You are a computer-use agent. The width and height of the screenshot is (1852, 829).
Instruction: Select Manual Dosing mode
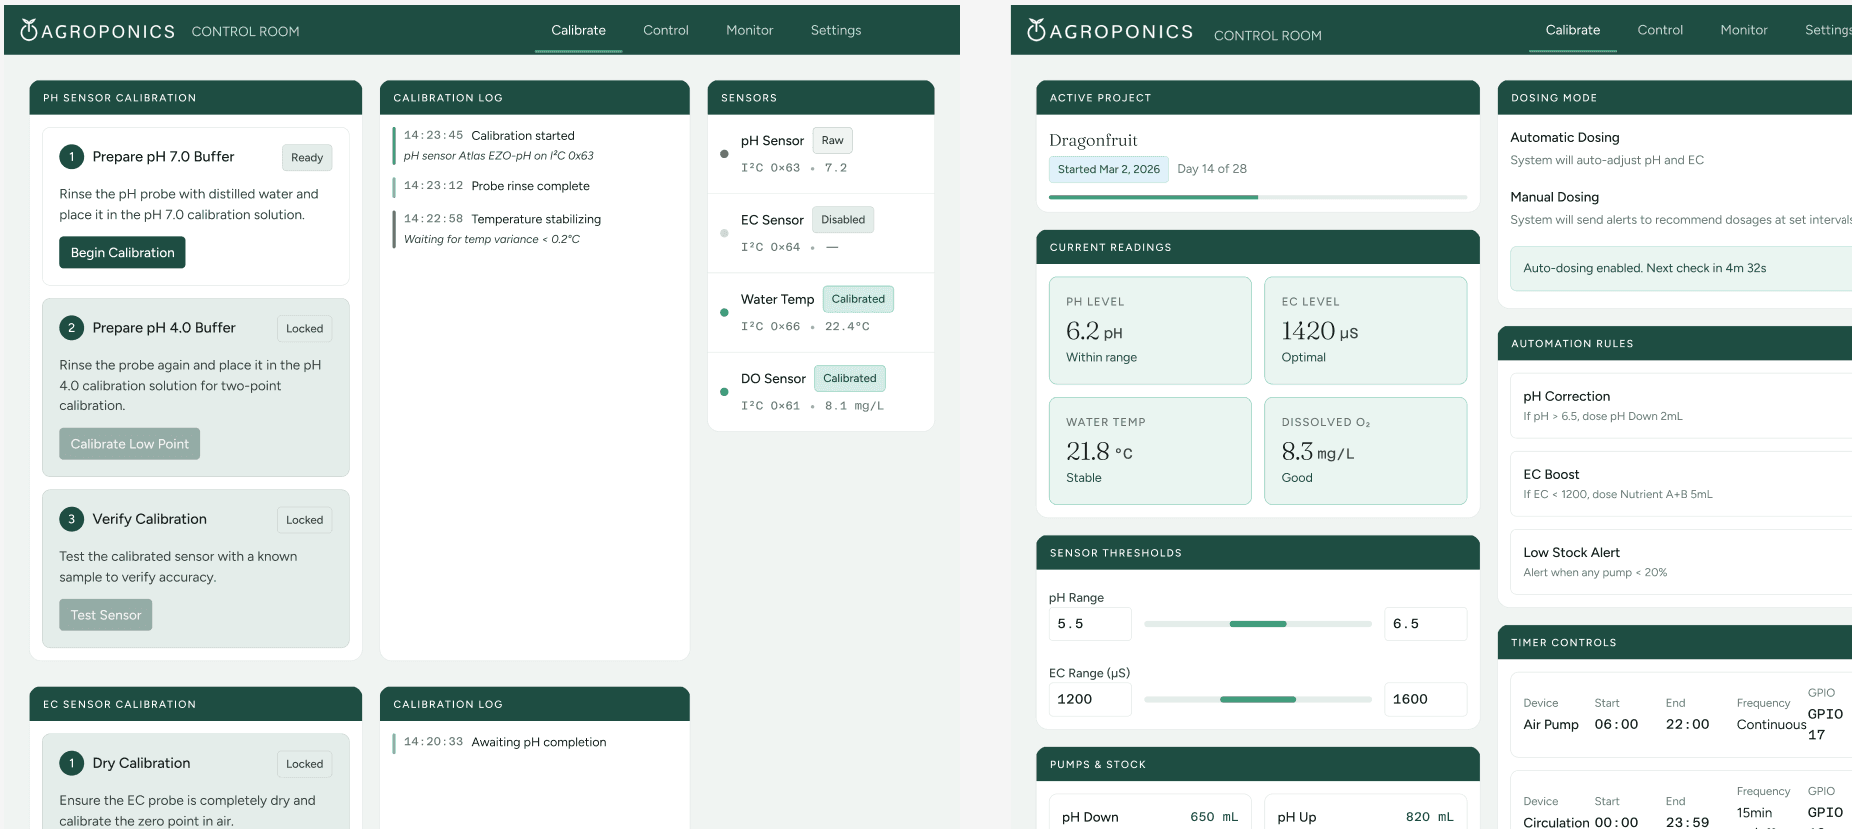1680,208
